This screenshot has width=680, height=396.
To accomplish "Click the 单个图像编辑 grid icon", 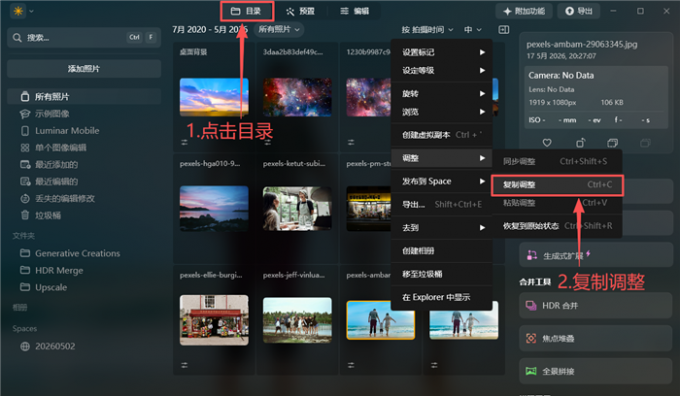I will pos(25,147).
